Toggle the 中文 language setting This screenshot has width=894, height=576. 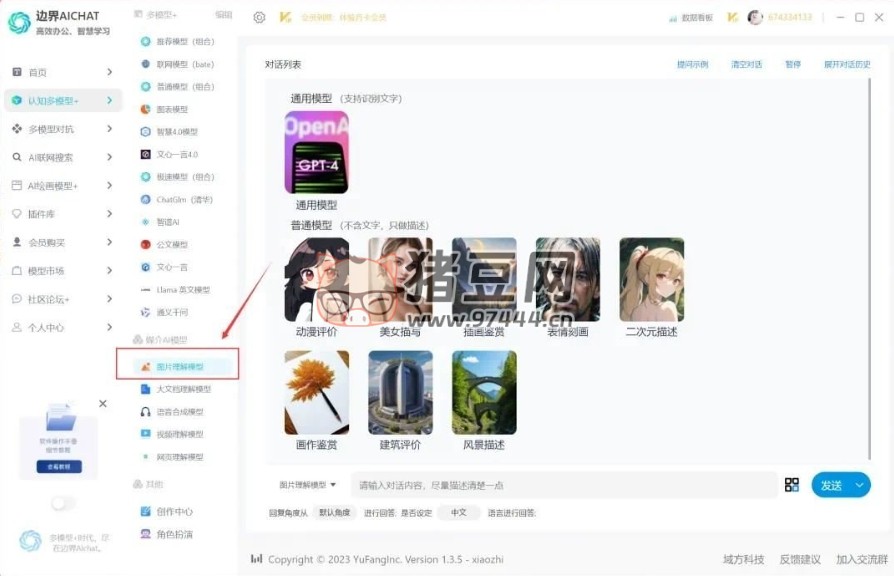pyautogui.click(x=459, y=513)
